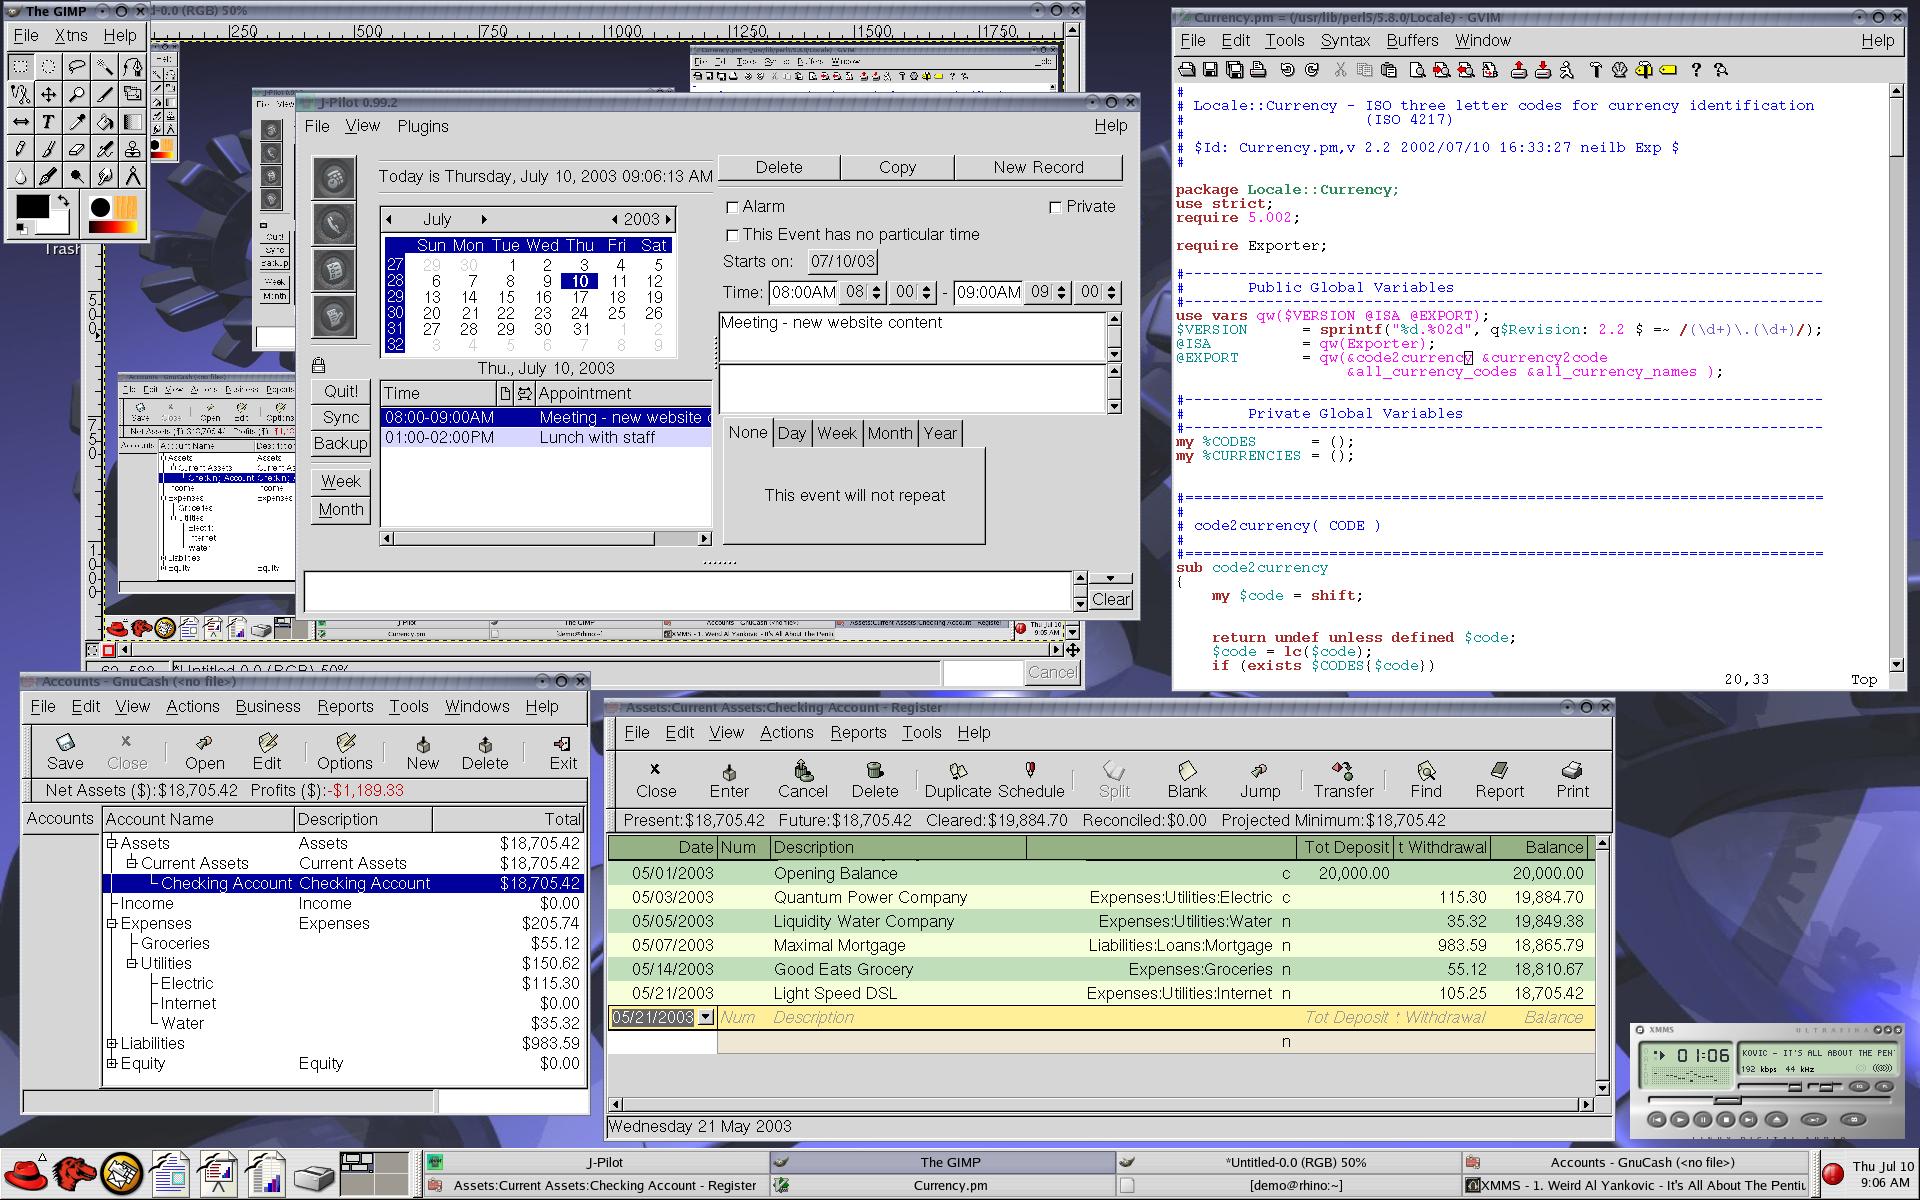Image resolution: width=1920 pixels, height=1200 pixels.
Task: Select the GIMP pencil tool
Action: coord(20,149)
